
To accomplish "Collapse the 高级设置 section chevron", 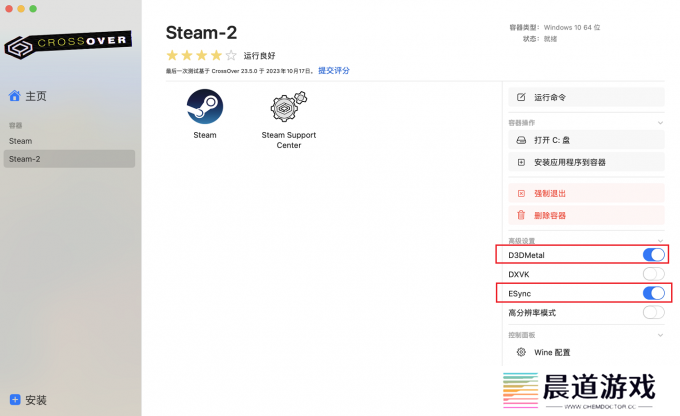I will click(660, 241).
